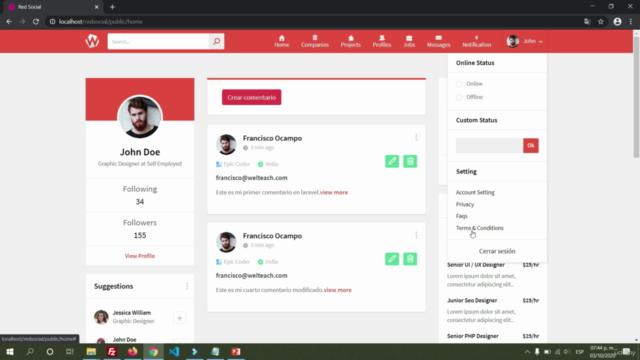Open options menu of cuarto comentario post

[x=416, y=235]
